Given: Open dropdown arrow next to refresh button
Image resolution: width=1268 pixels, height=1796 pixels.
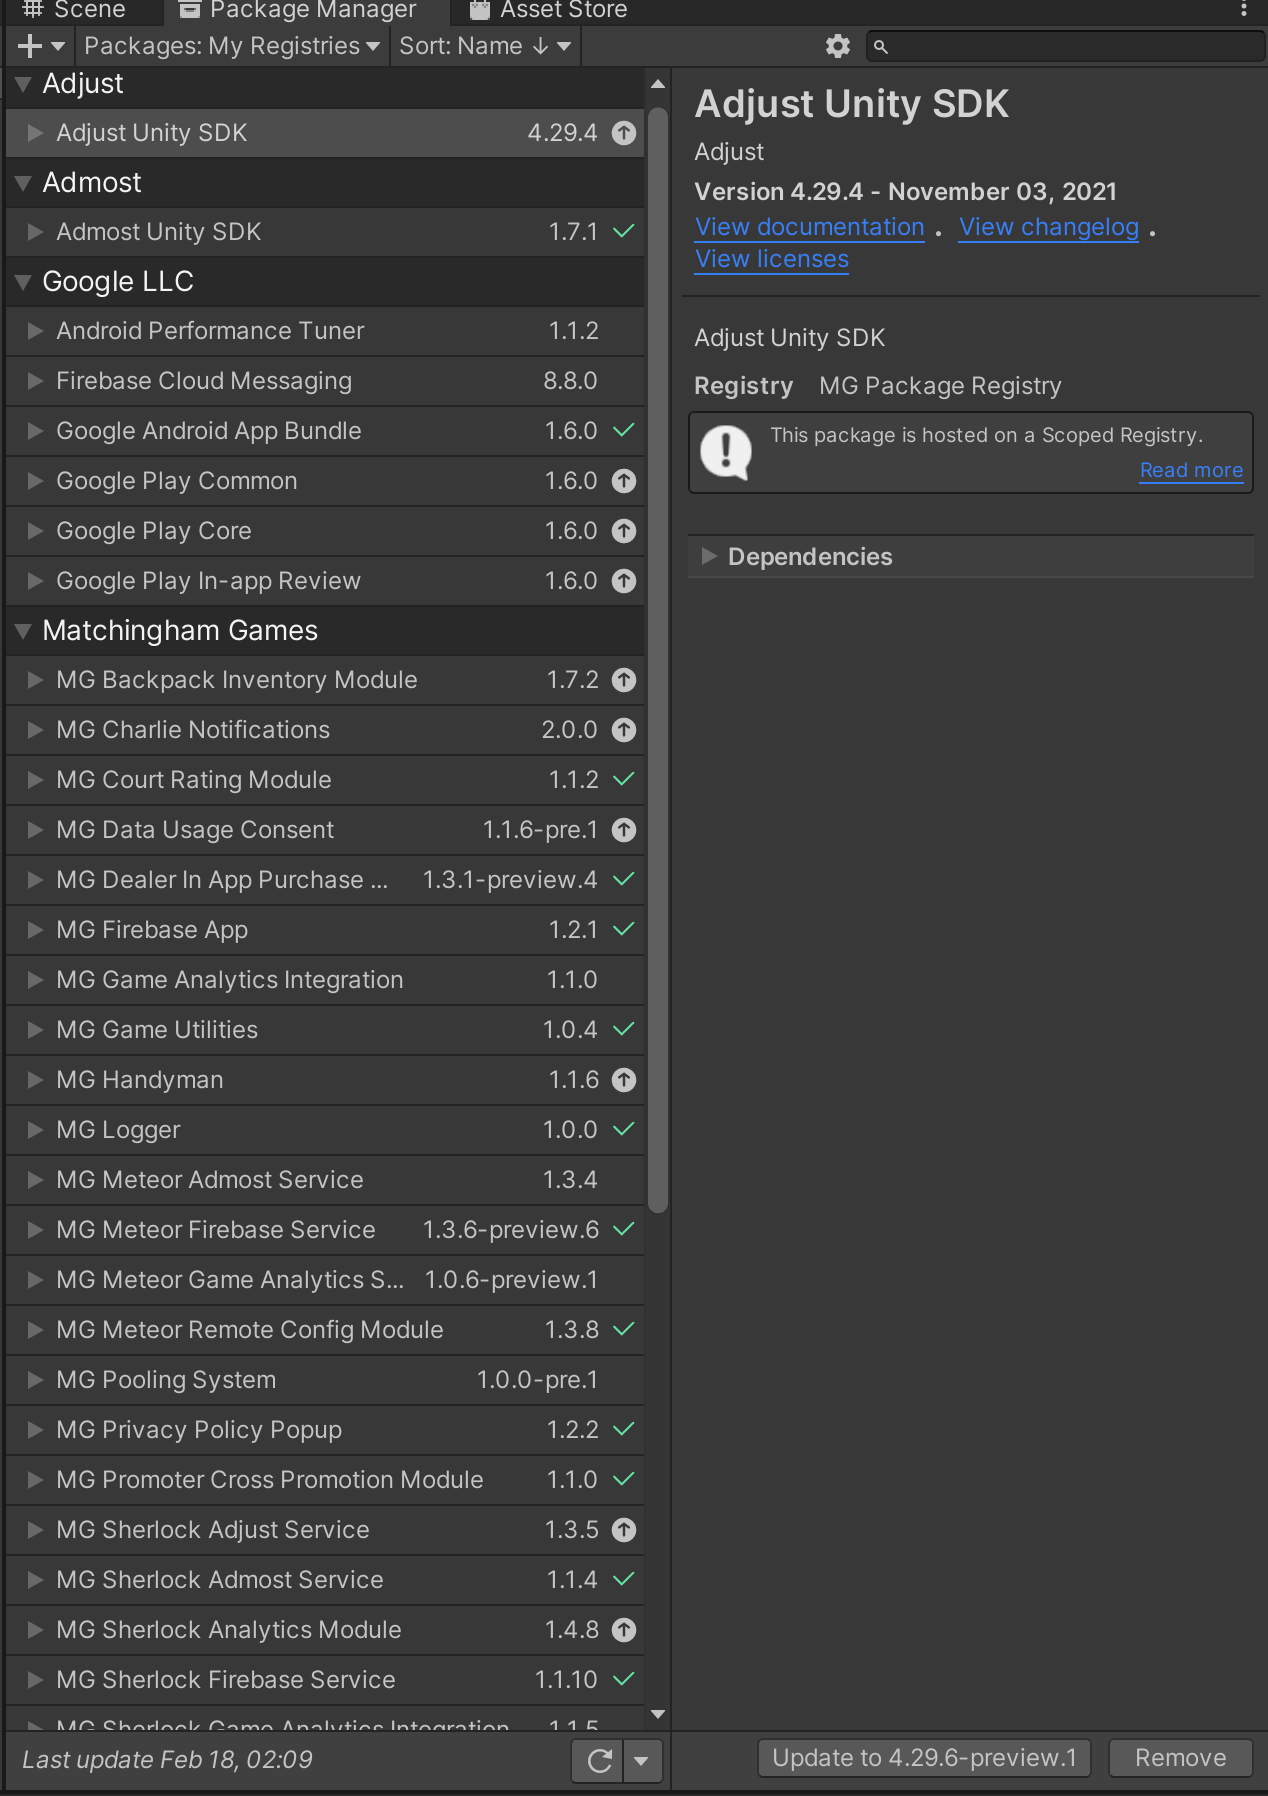Looking at the screenshot, I should 642,1761.
